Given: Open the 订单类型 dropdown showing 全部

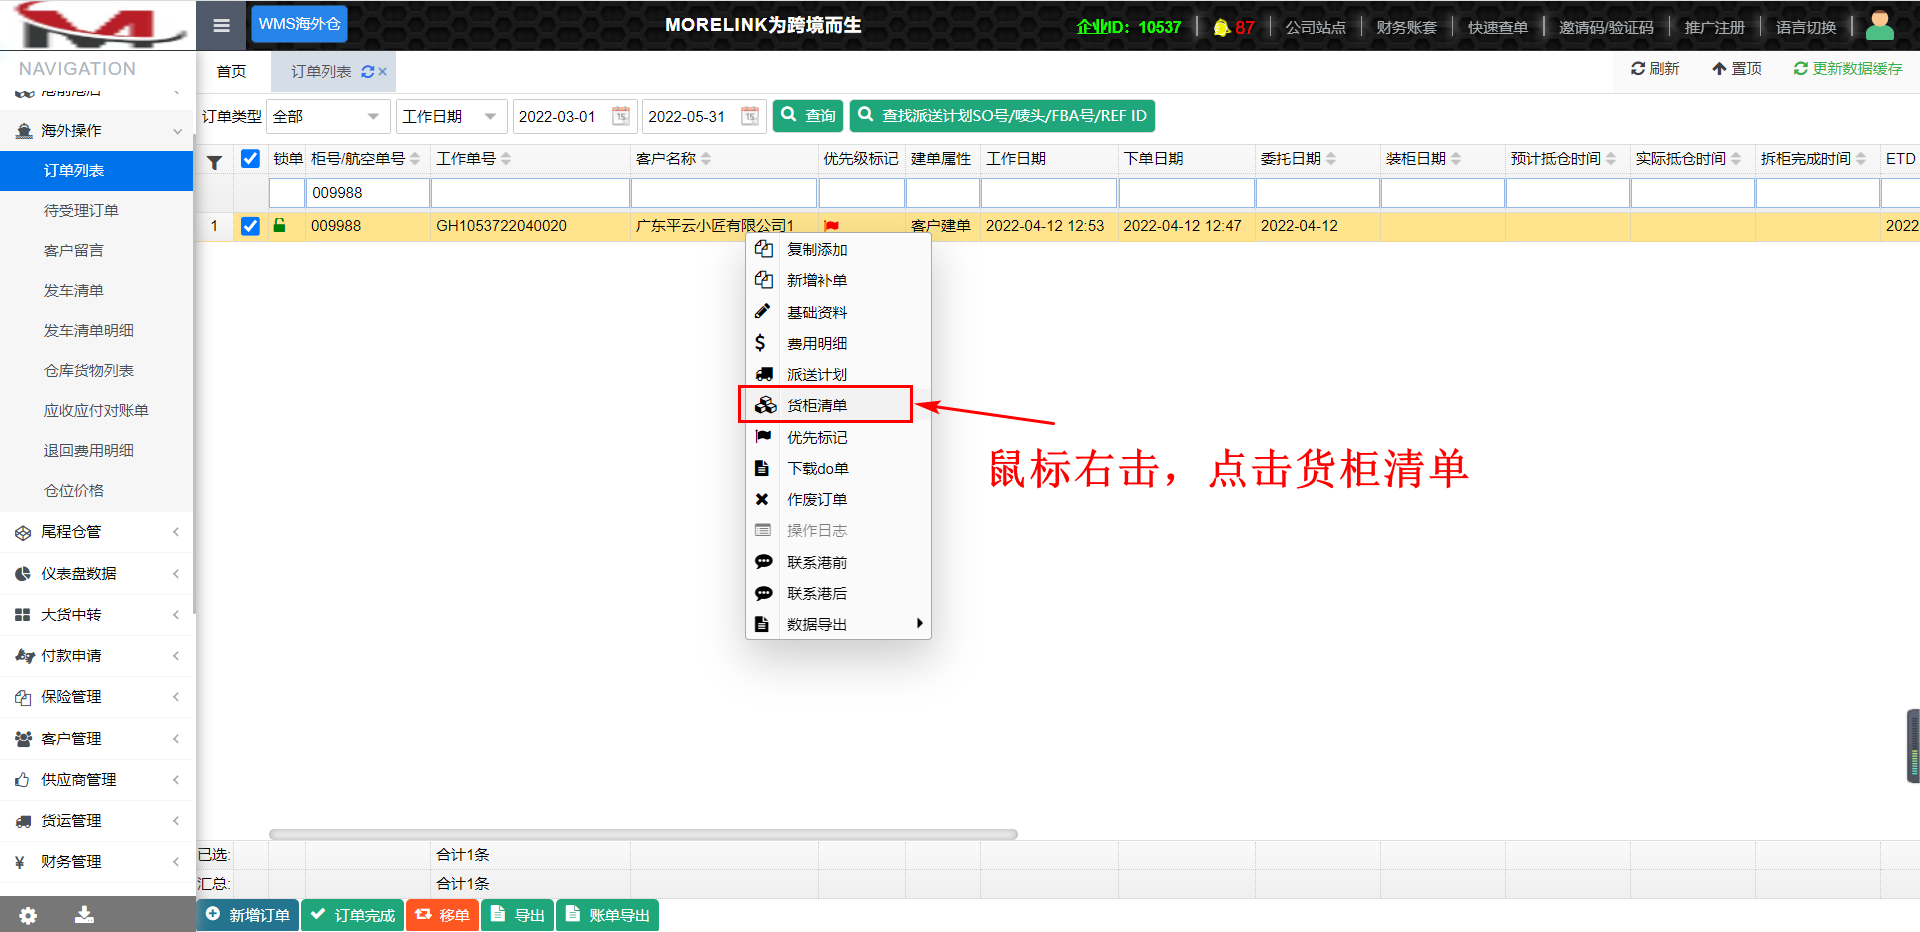Looking at the screenshot, I should coord(328,116).
